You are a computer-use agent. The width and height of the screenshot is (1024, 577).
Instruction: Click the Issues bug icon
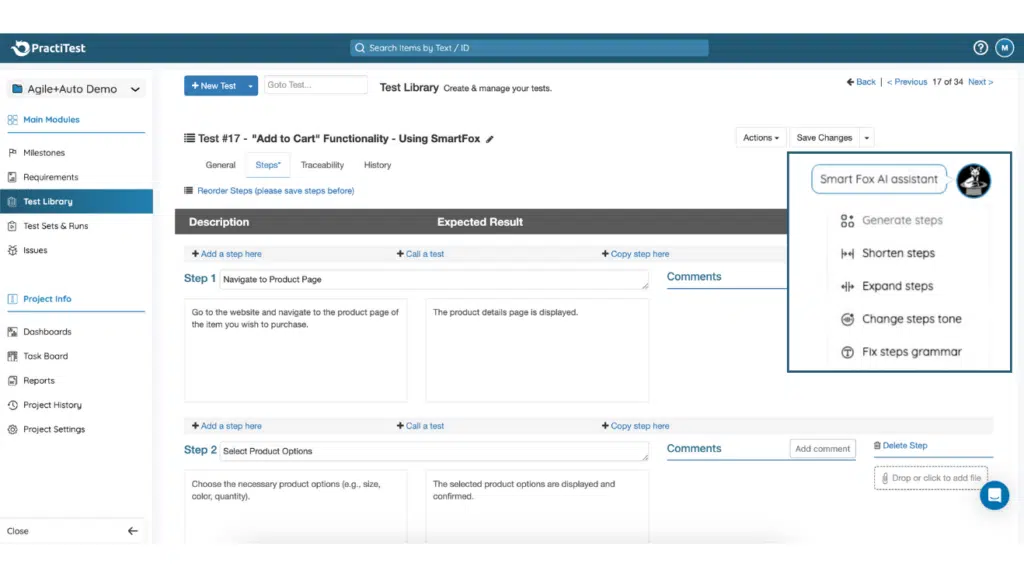coord(13,251)
